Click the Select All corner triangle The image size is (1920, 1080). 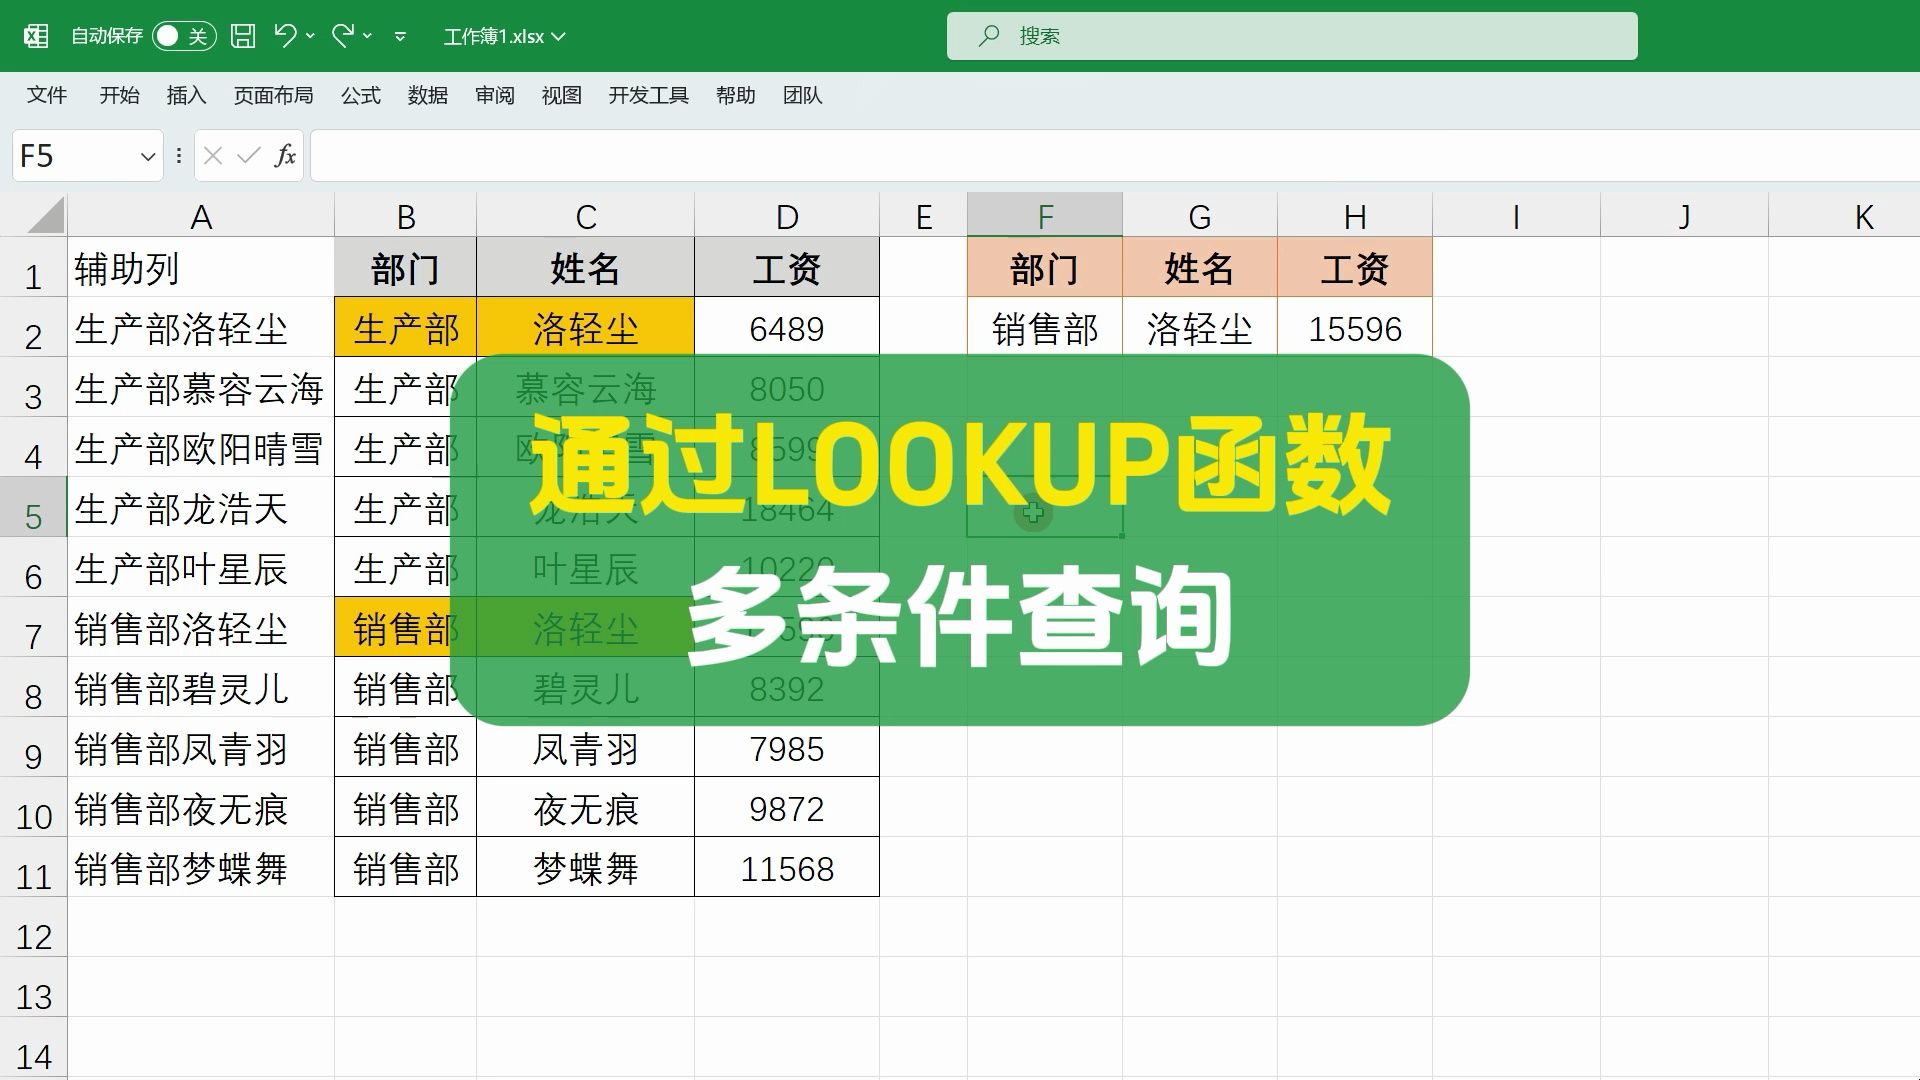tap(45, 215)
